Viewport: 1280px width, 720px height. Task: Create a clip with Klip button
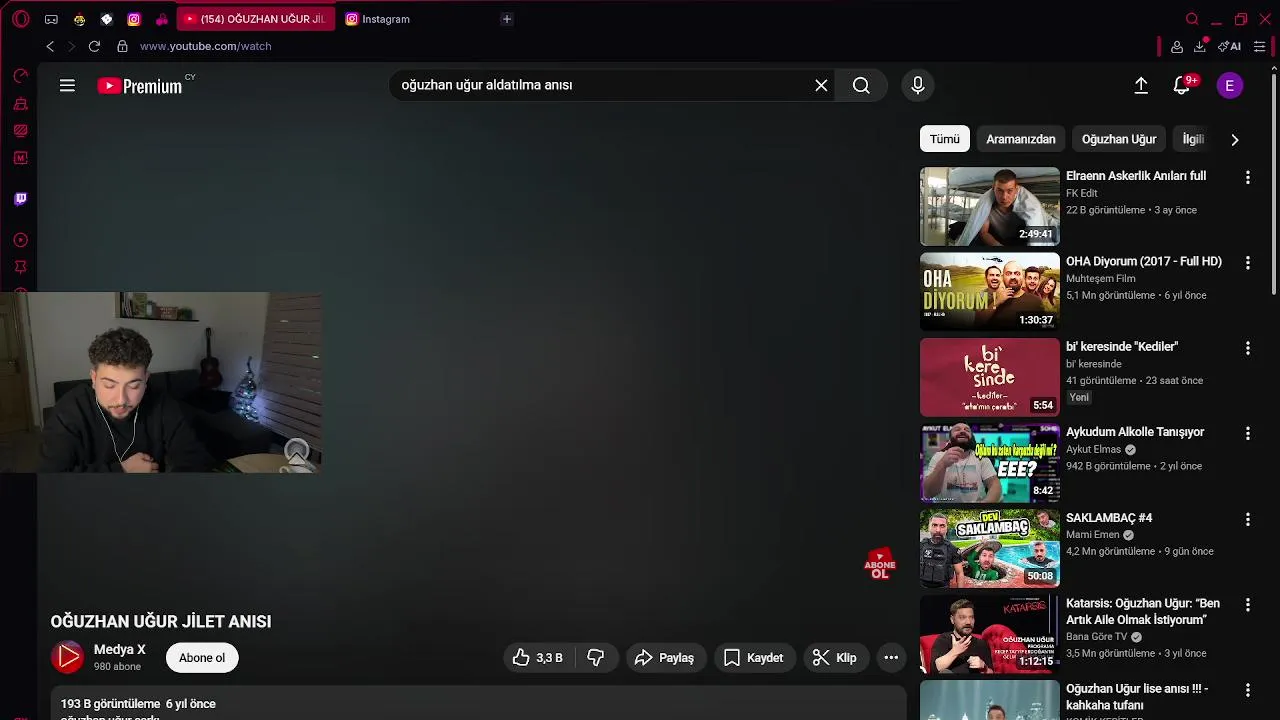click(835, 658)
